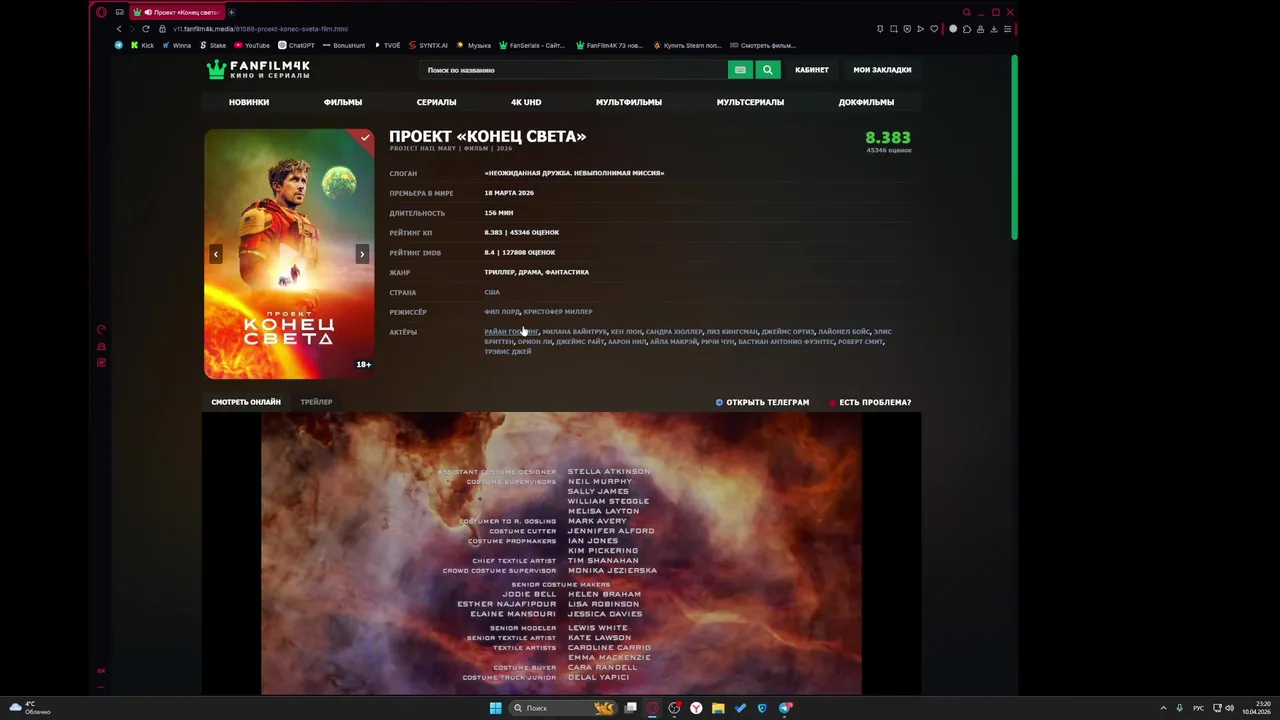Open ChatGPT bookmark in bookmarks bar
Image resolution: width=1280 pixels, height=720 pixels.
(296, 45)
